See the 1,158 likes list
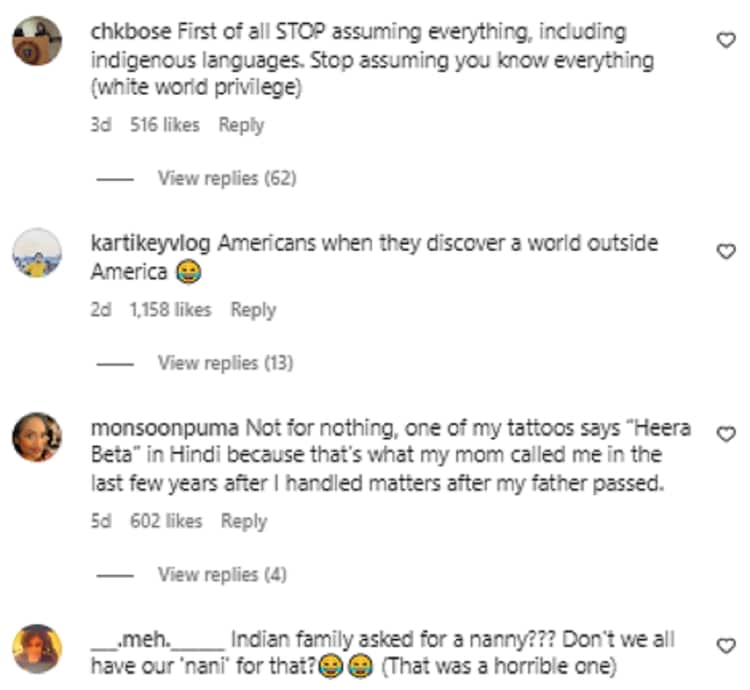 click(x=170, y=309)
